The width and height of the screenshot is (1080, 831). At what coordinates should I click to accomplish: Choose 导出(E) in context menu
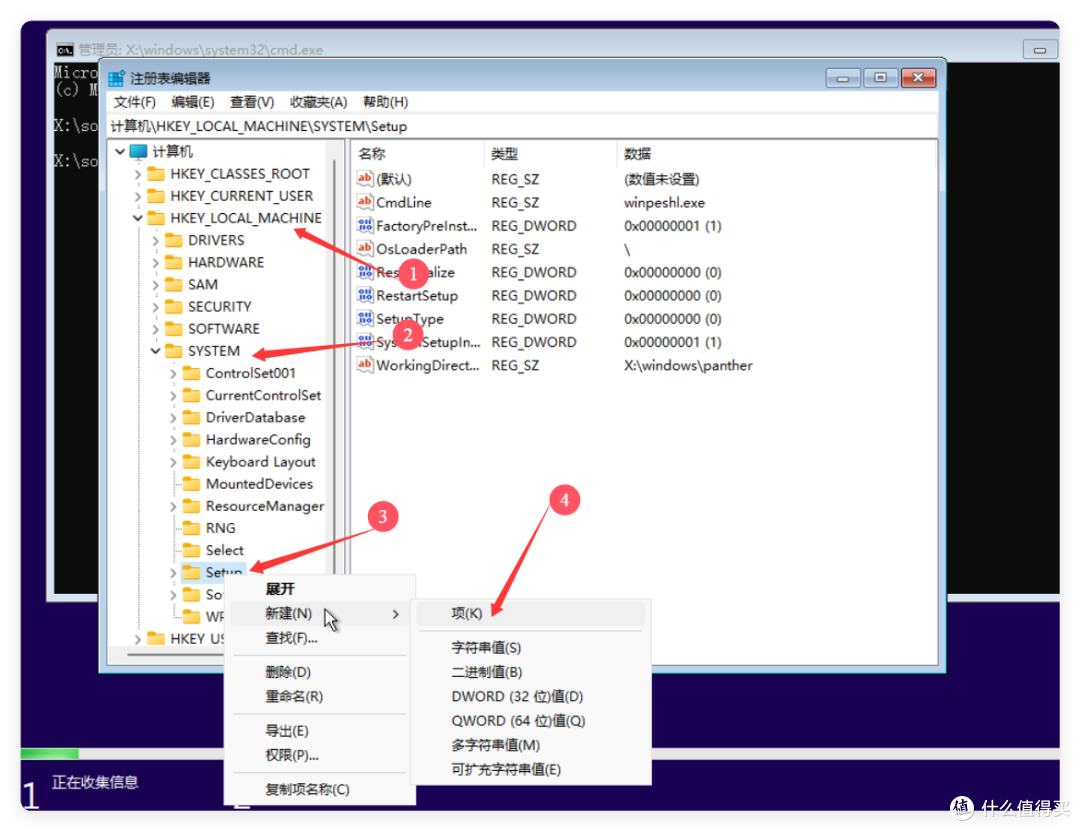click(320, 730)
